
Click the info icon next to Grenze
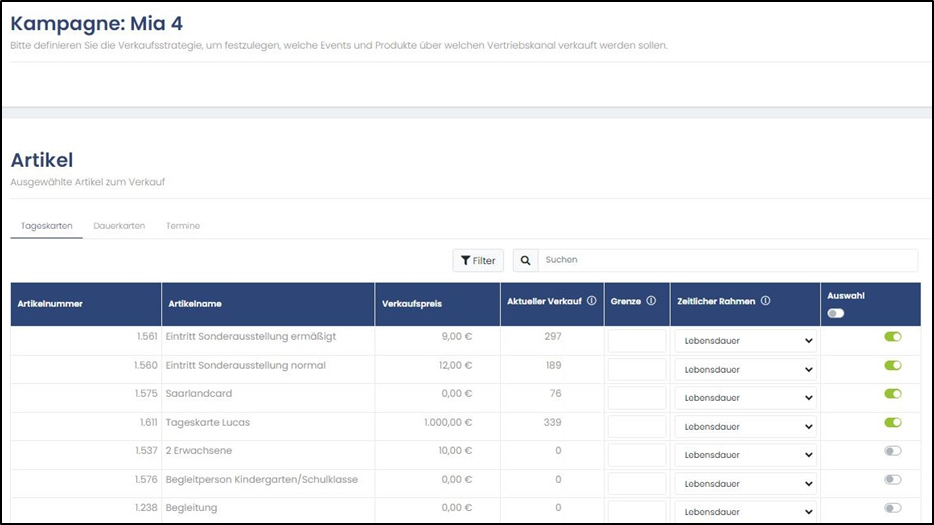click(651, 301)
